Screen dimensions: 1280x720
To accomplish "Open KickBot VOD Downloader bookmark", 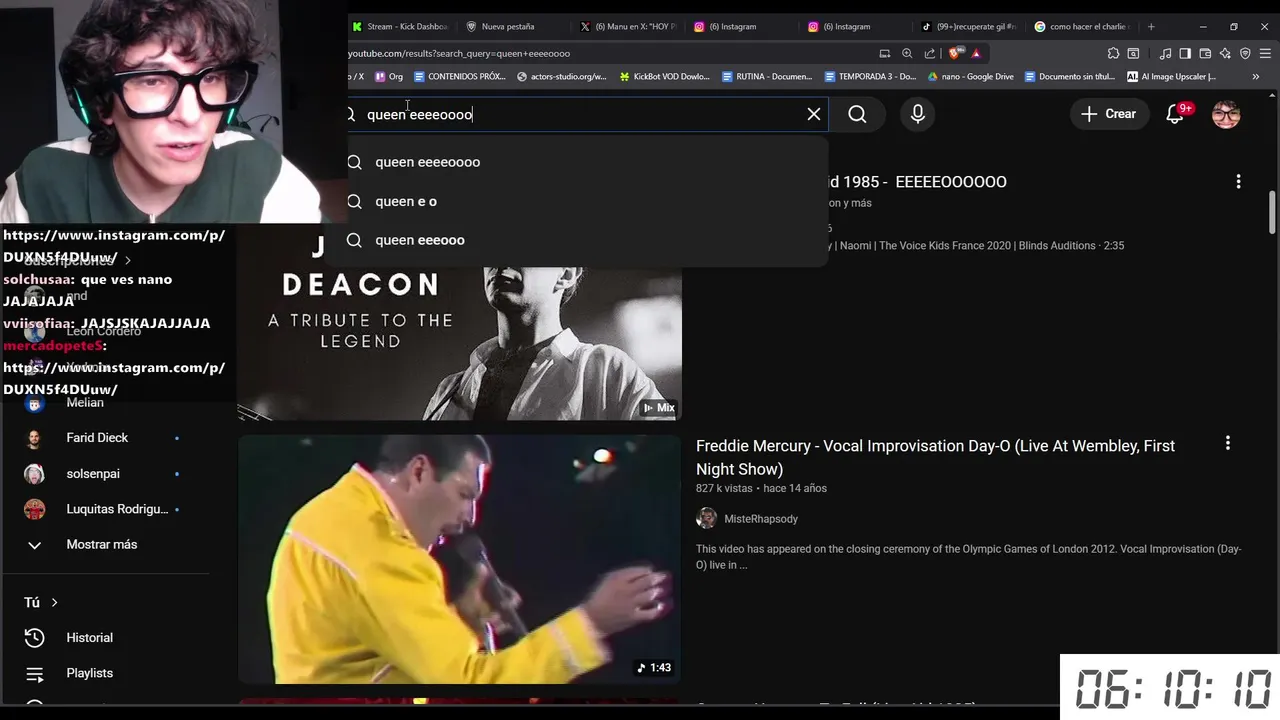I will (665, 76).
